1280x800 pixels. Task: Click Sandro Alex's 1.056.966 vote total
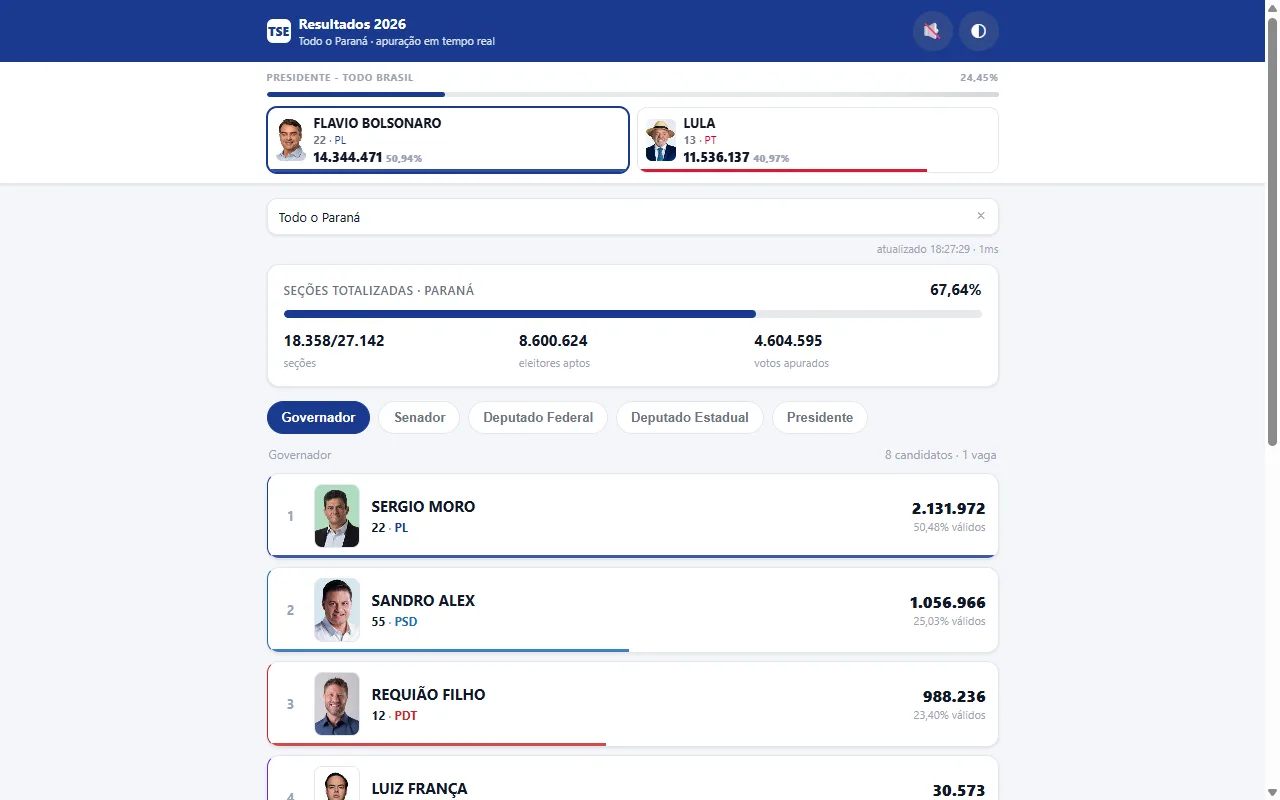click(x=947, y=603)
